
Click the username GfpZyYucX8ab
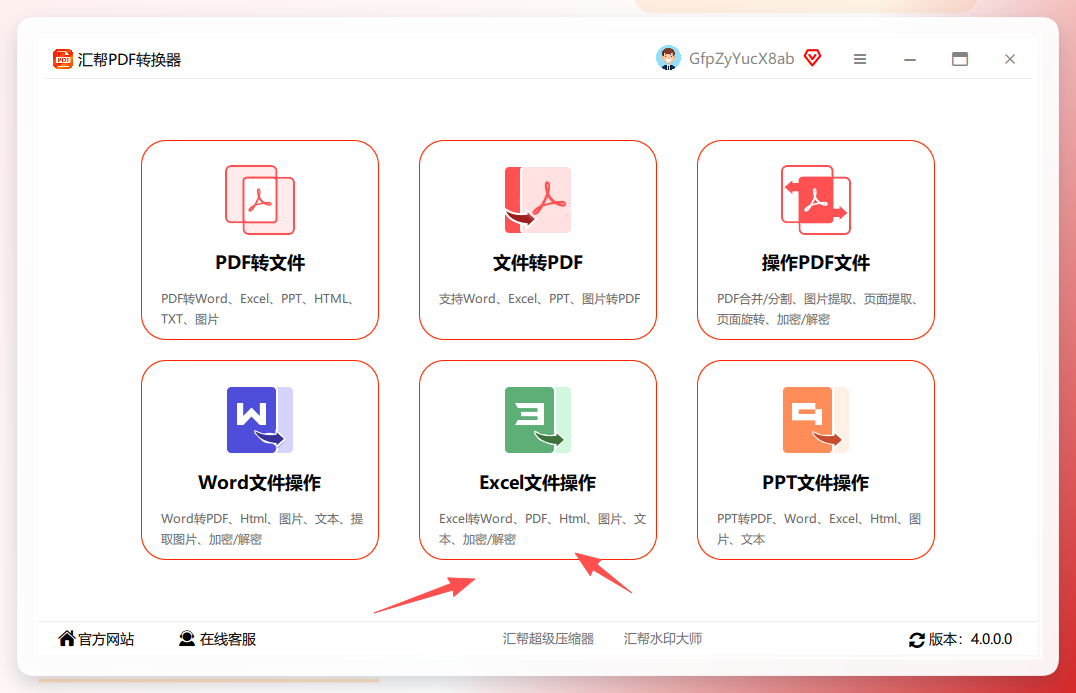tap(741, 59)
